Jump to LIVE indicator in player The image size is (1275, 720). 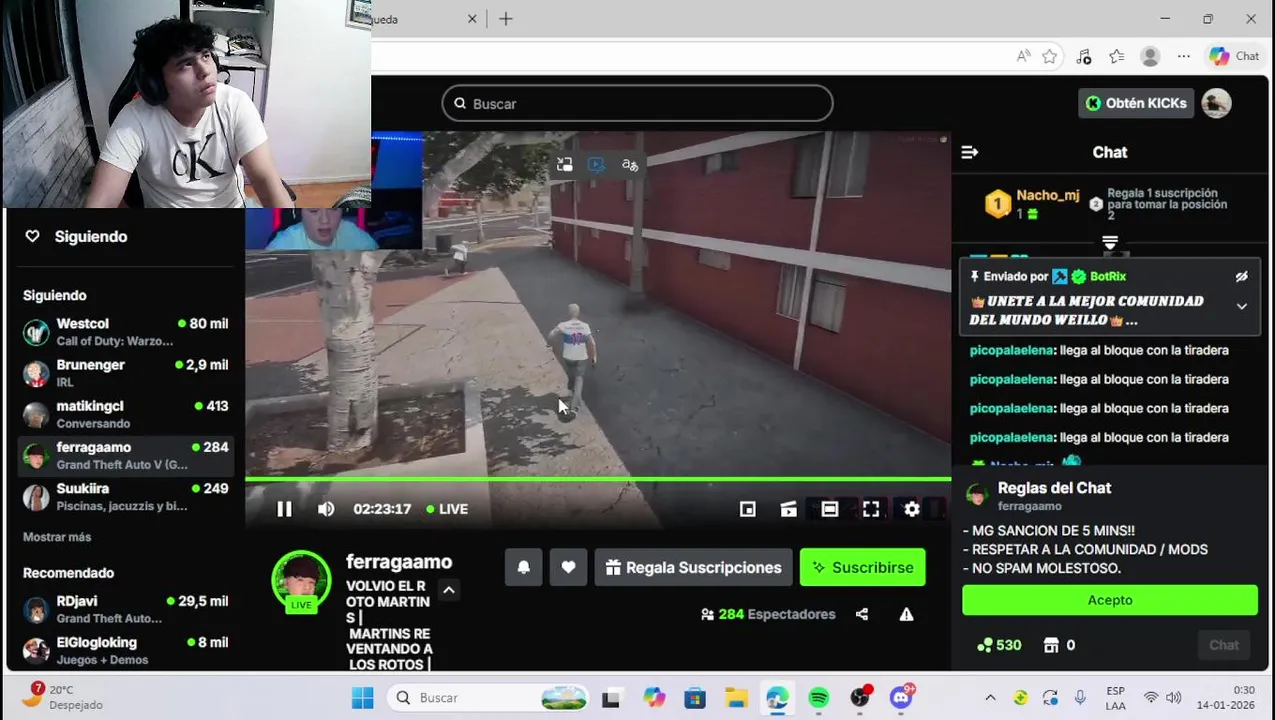tap(447, 509)
